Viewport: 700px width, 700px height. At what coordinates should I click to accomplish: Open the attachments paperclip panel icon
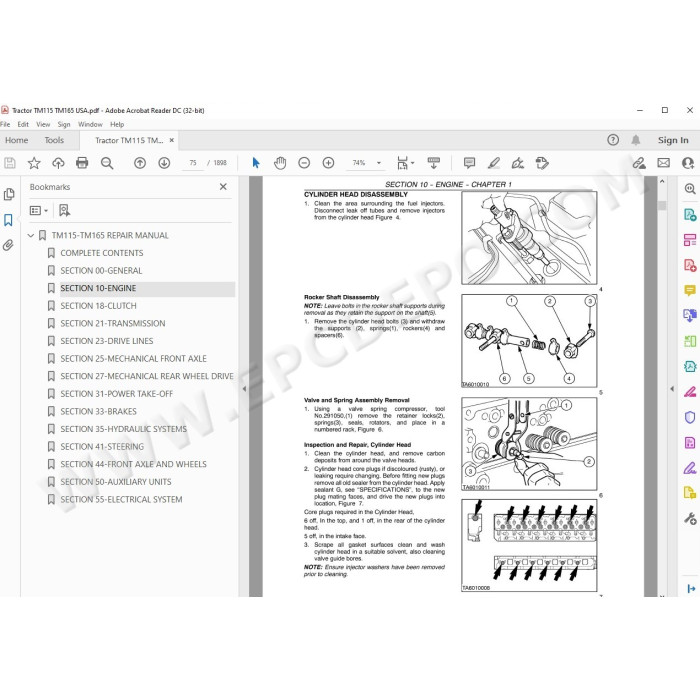pos(8,245)
